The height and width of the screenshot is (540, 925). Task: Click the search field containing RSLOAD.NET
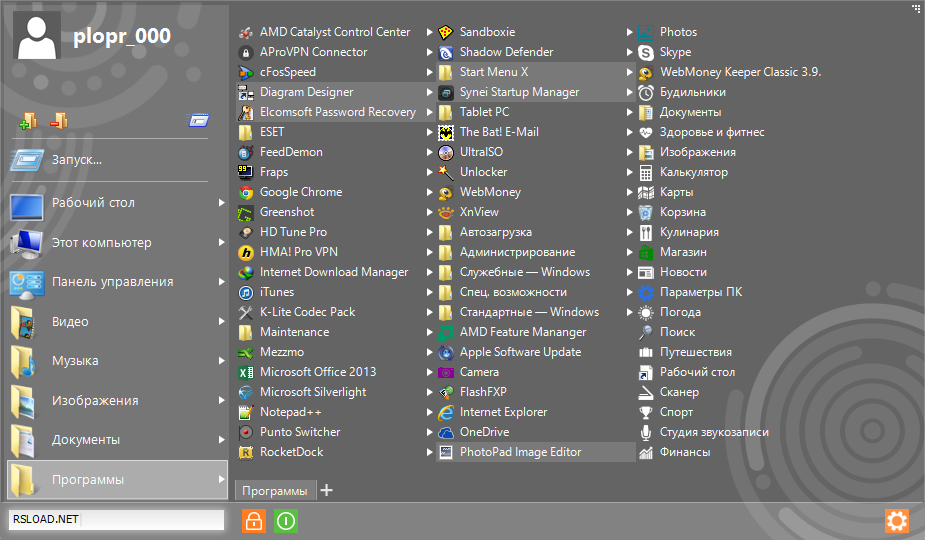point(115,520)
